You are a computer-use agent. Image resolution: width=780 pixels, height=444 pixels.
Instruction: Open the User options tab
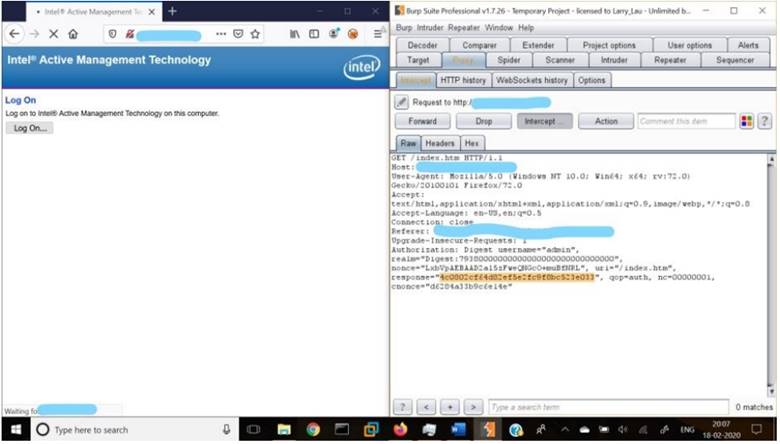tap(689, 45)
